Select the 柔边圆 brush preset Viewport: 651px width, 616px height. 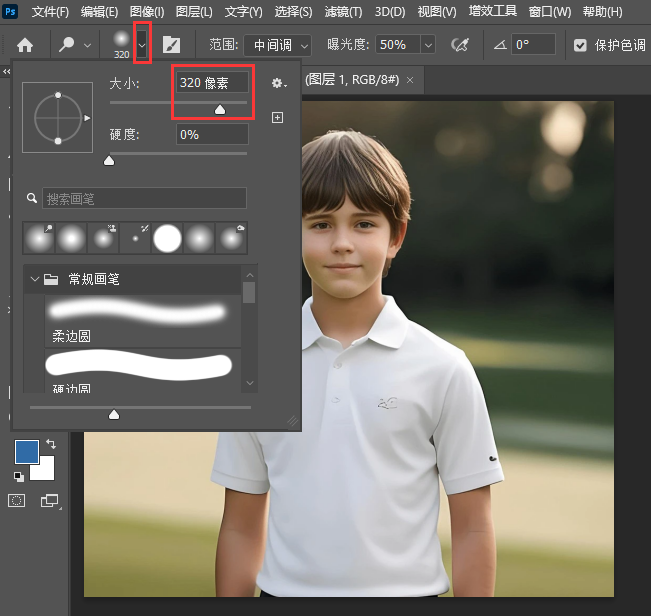coord(135,320)
